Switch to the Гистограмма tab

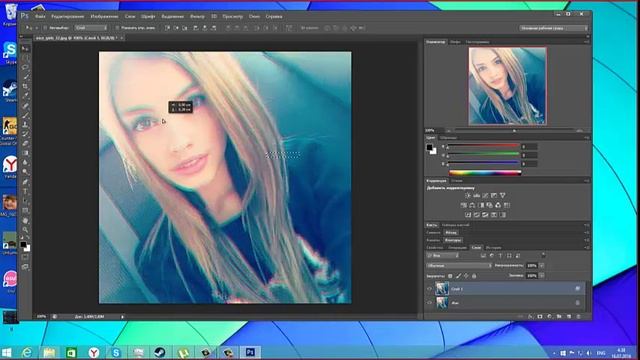pos(477,42)
